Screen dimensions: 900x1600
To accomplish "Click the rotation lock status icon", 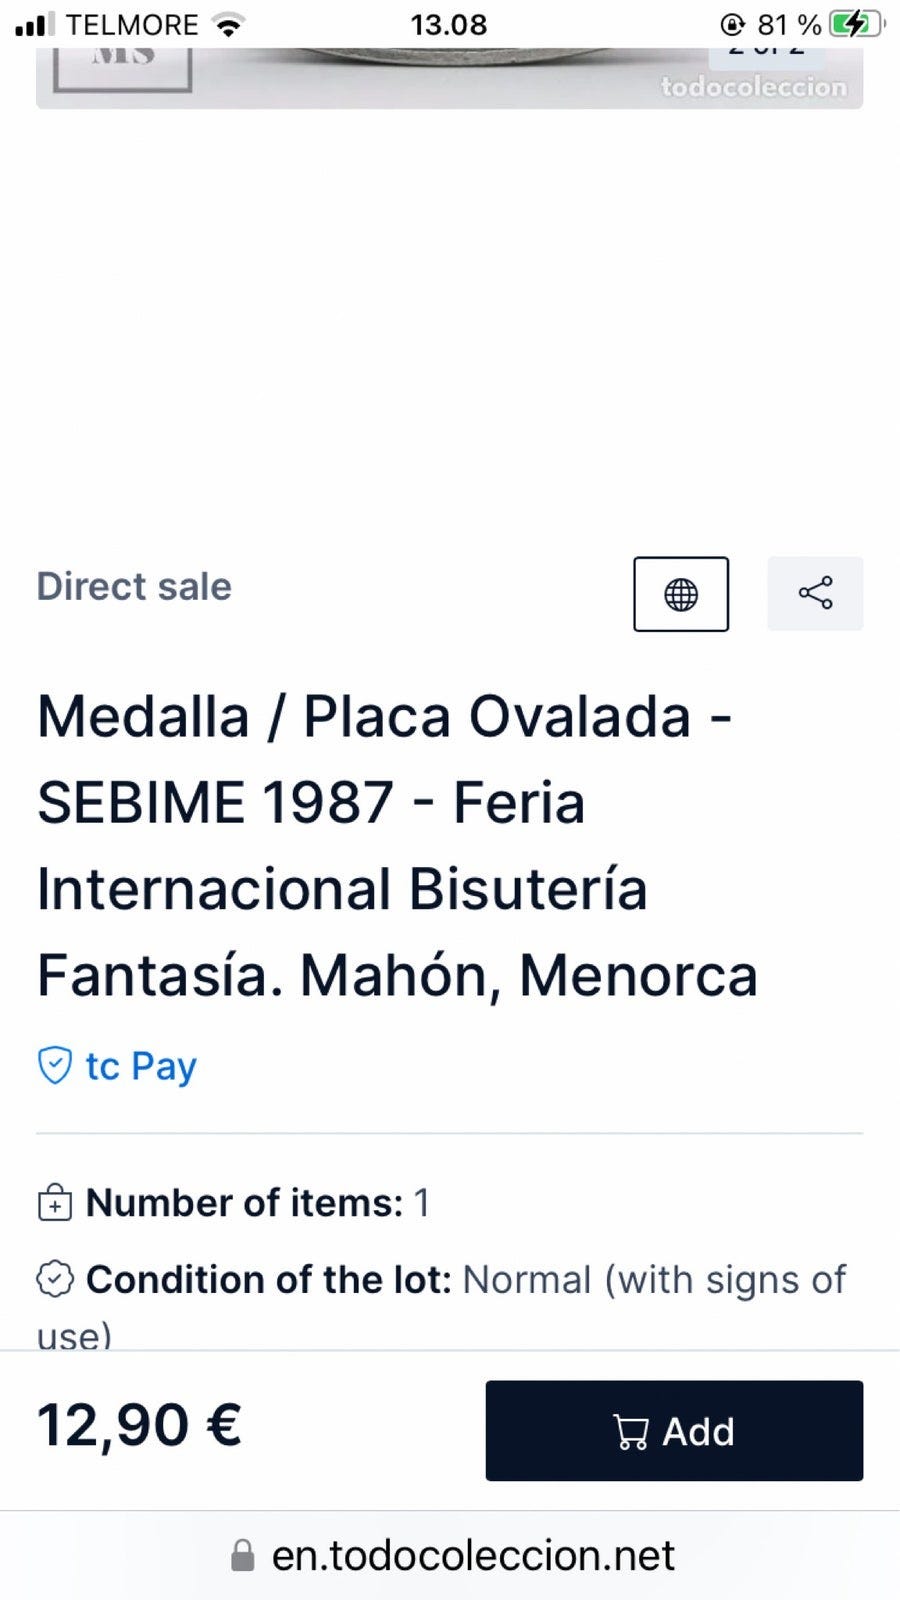I will (x=733, y=25).
